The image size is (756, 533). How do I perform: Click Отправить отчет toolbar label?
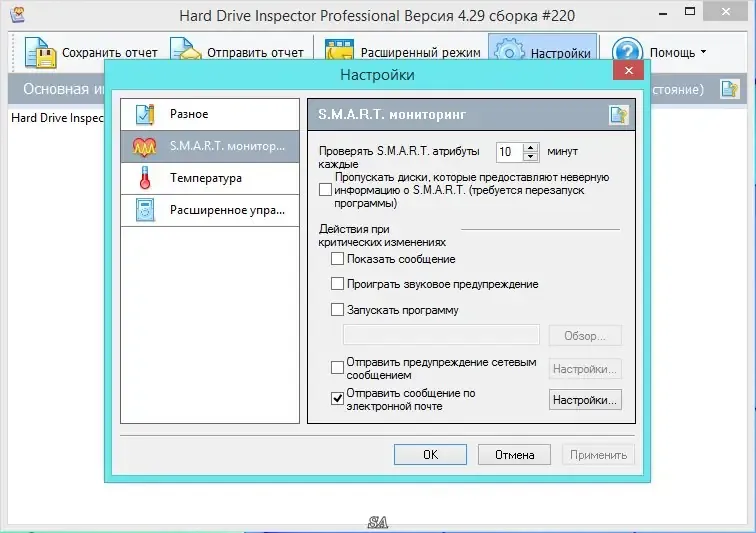(256, 53)
